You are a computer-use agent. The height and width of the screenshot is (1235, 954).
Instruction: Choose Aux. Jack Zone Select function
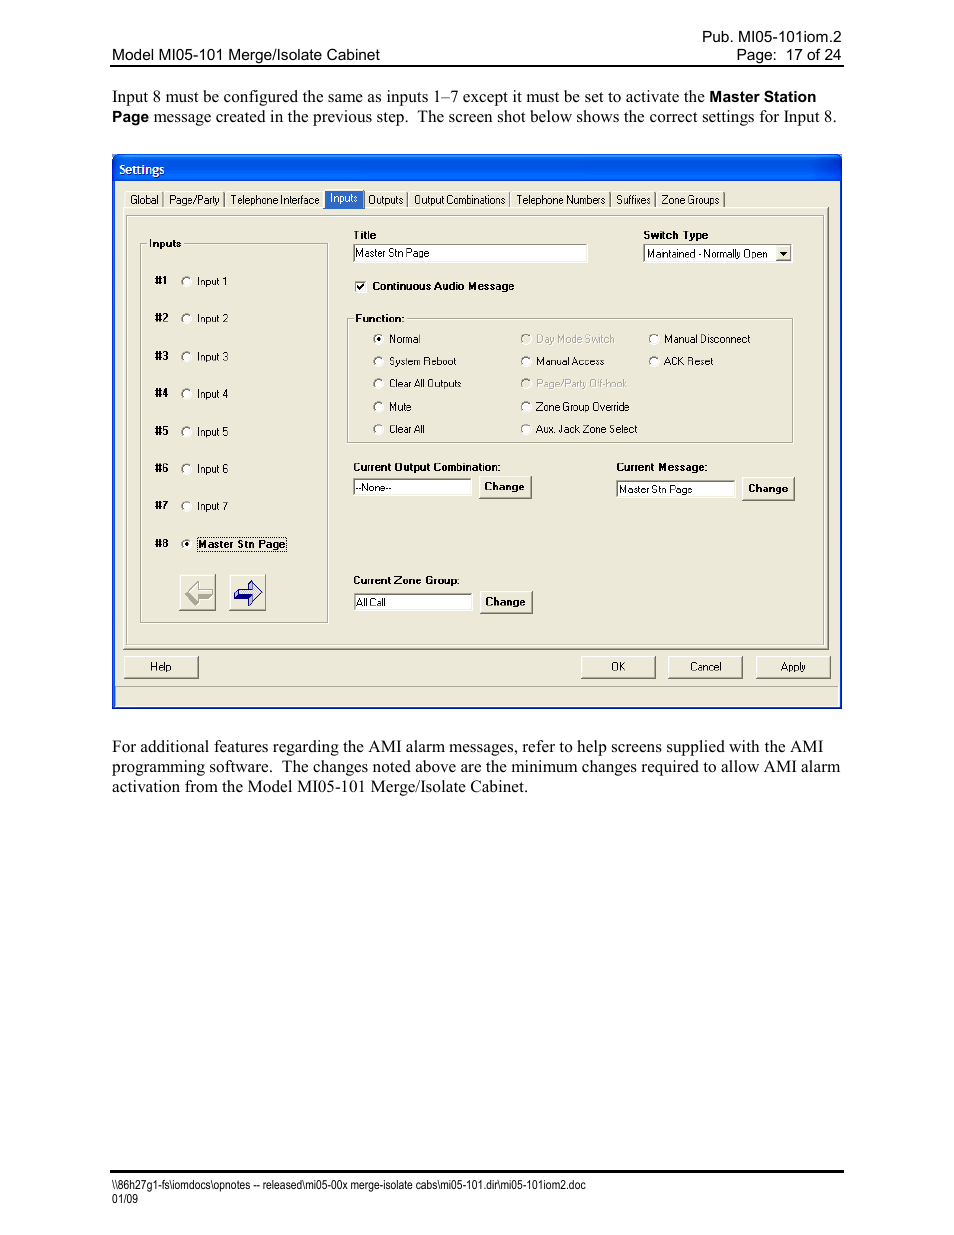pos(526,430)
